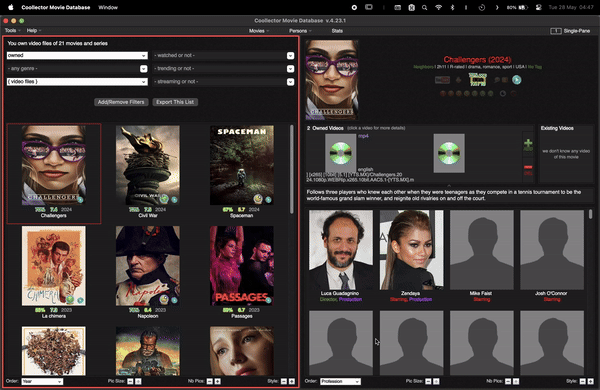Click the Luca Guadagnino name label
The height and width of the screenshot is (390, 600).
(x=340, y=293)
